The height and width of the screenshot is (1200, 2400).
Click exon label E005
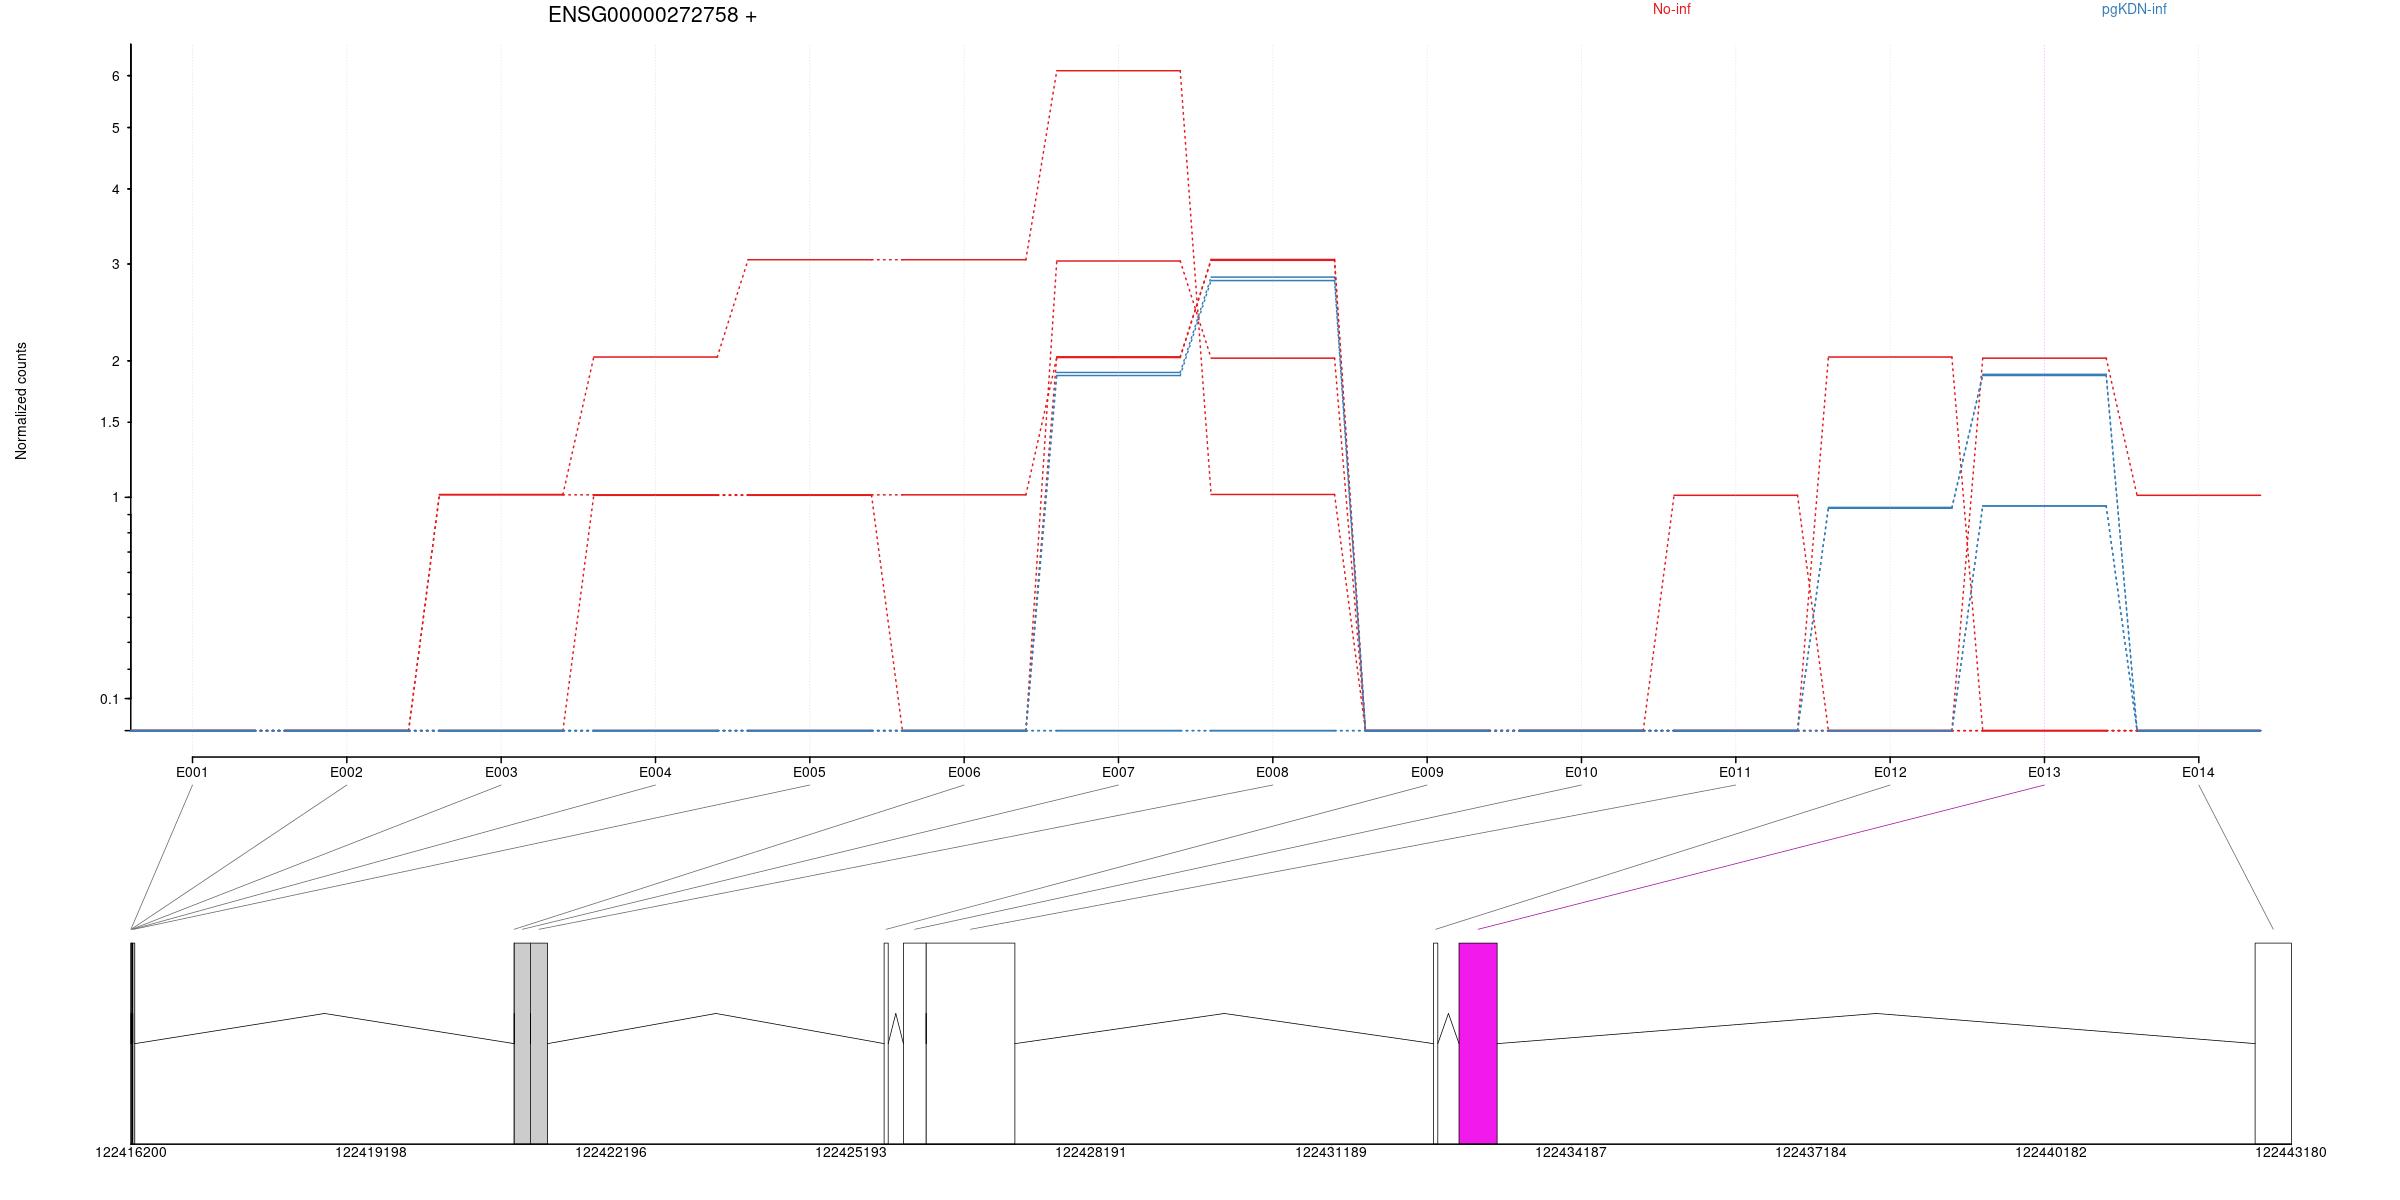pyautogui.click(x=809, y=772)
